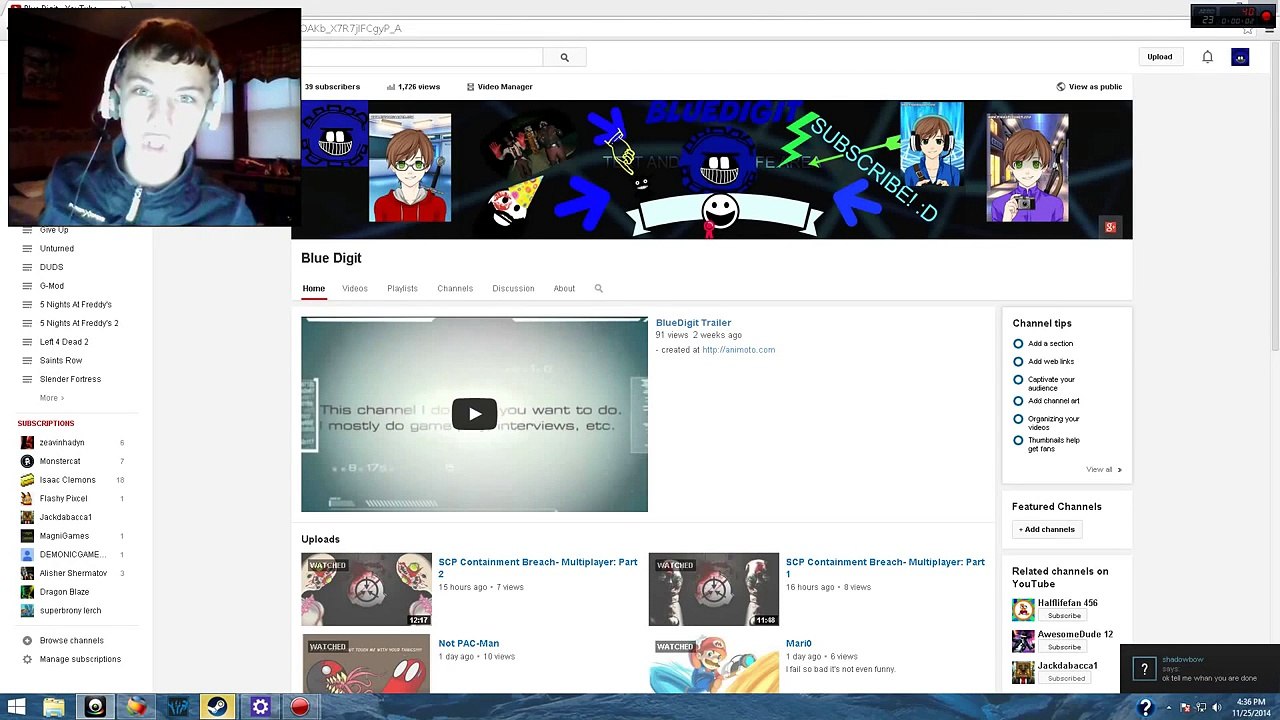Click the YouTube search magnifier button

click(x=564, y=57)
